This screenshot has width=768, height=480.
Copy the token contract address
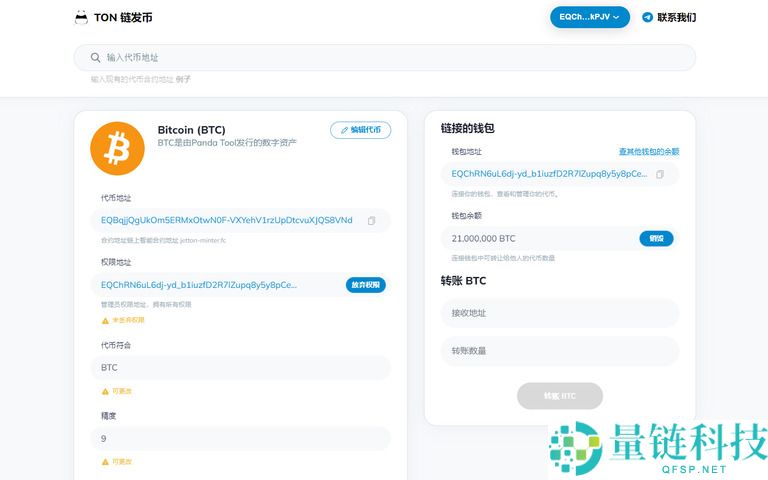[372, 221]
